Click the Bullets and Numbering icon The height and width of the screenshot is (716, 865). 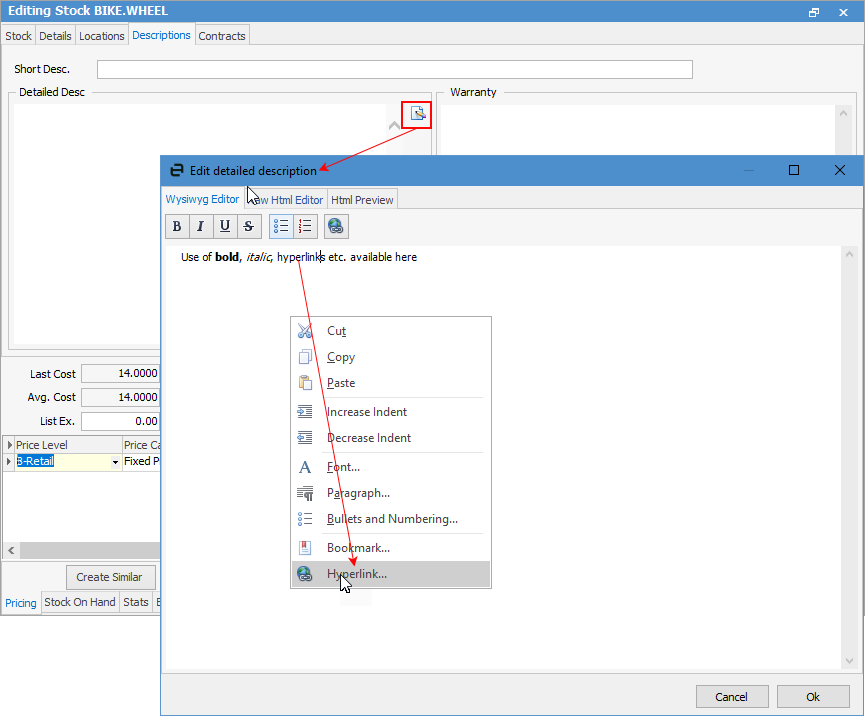(x=305, y=519)
